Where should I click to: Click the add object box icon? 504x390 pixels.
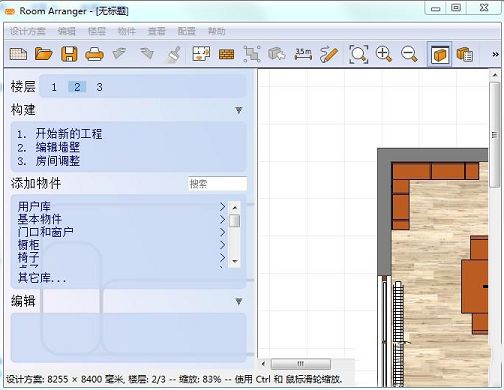277,54
